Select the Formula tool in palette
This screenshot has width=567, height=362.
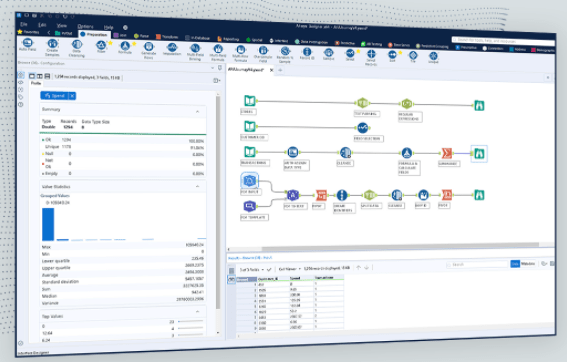click(125, 47)
